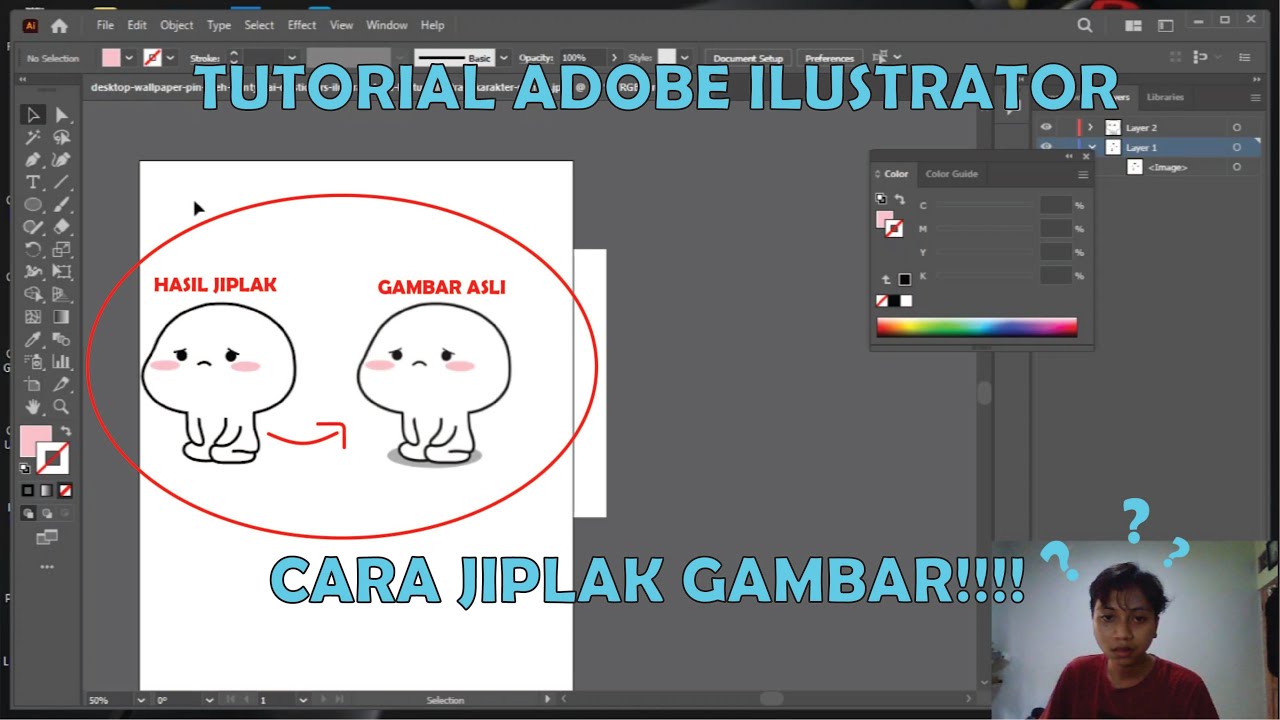
Task: Open Layers panel options menu
Action: click(x=1256, y=97)
